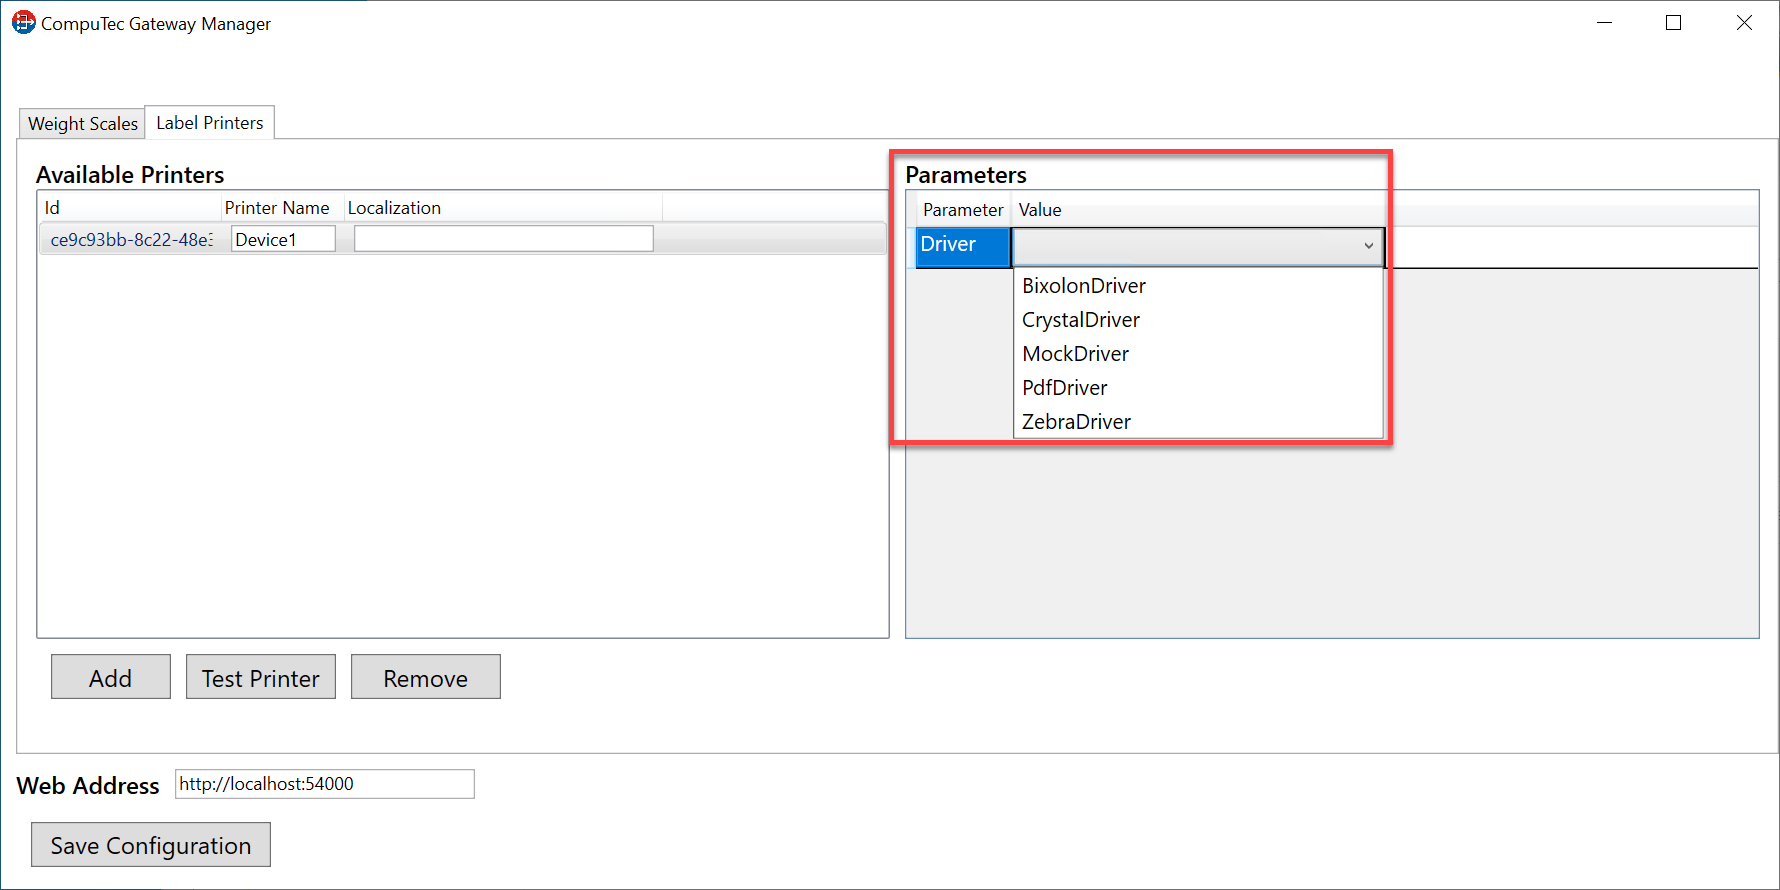Viewport: 1780px width, 890px height.
Task: Select MockDriver from the driver options
Action: 1075,354
